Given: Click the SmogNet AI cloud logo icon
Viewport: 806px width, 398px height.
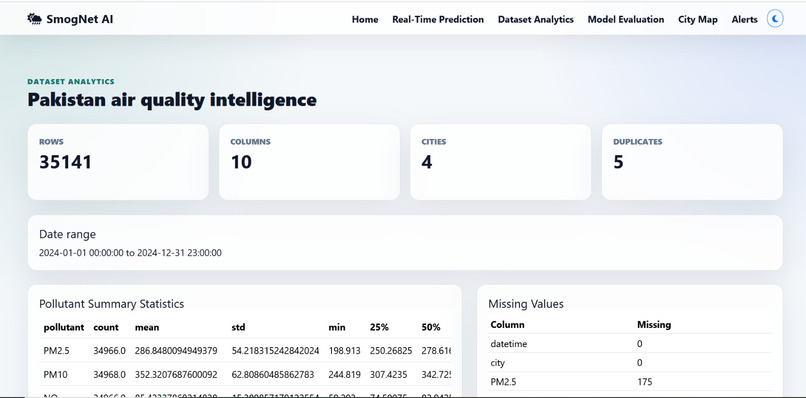Looking at the screenshot, I should pyautogui.click(x=34, y=19).
